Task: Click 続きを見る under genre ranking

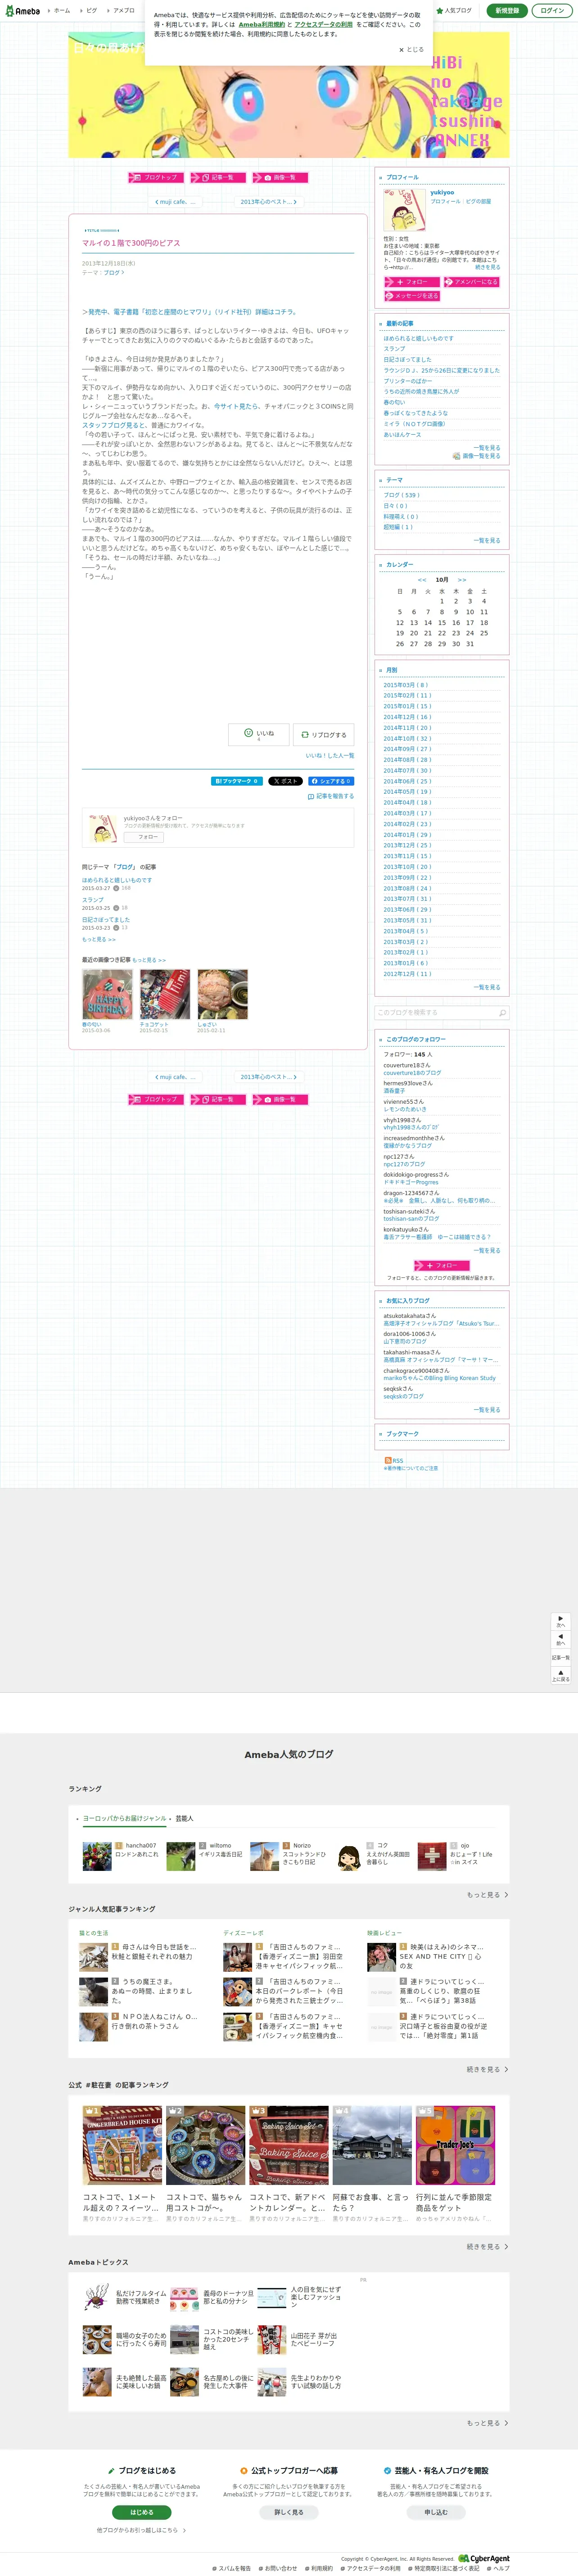Action: point(487,2070)
